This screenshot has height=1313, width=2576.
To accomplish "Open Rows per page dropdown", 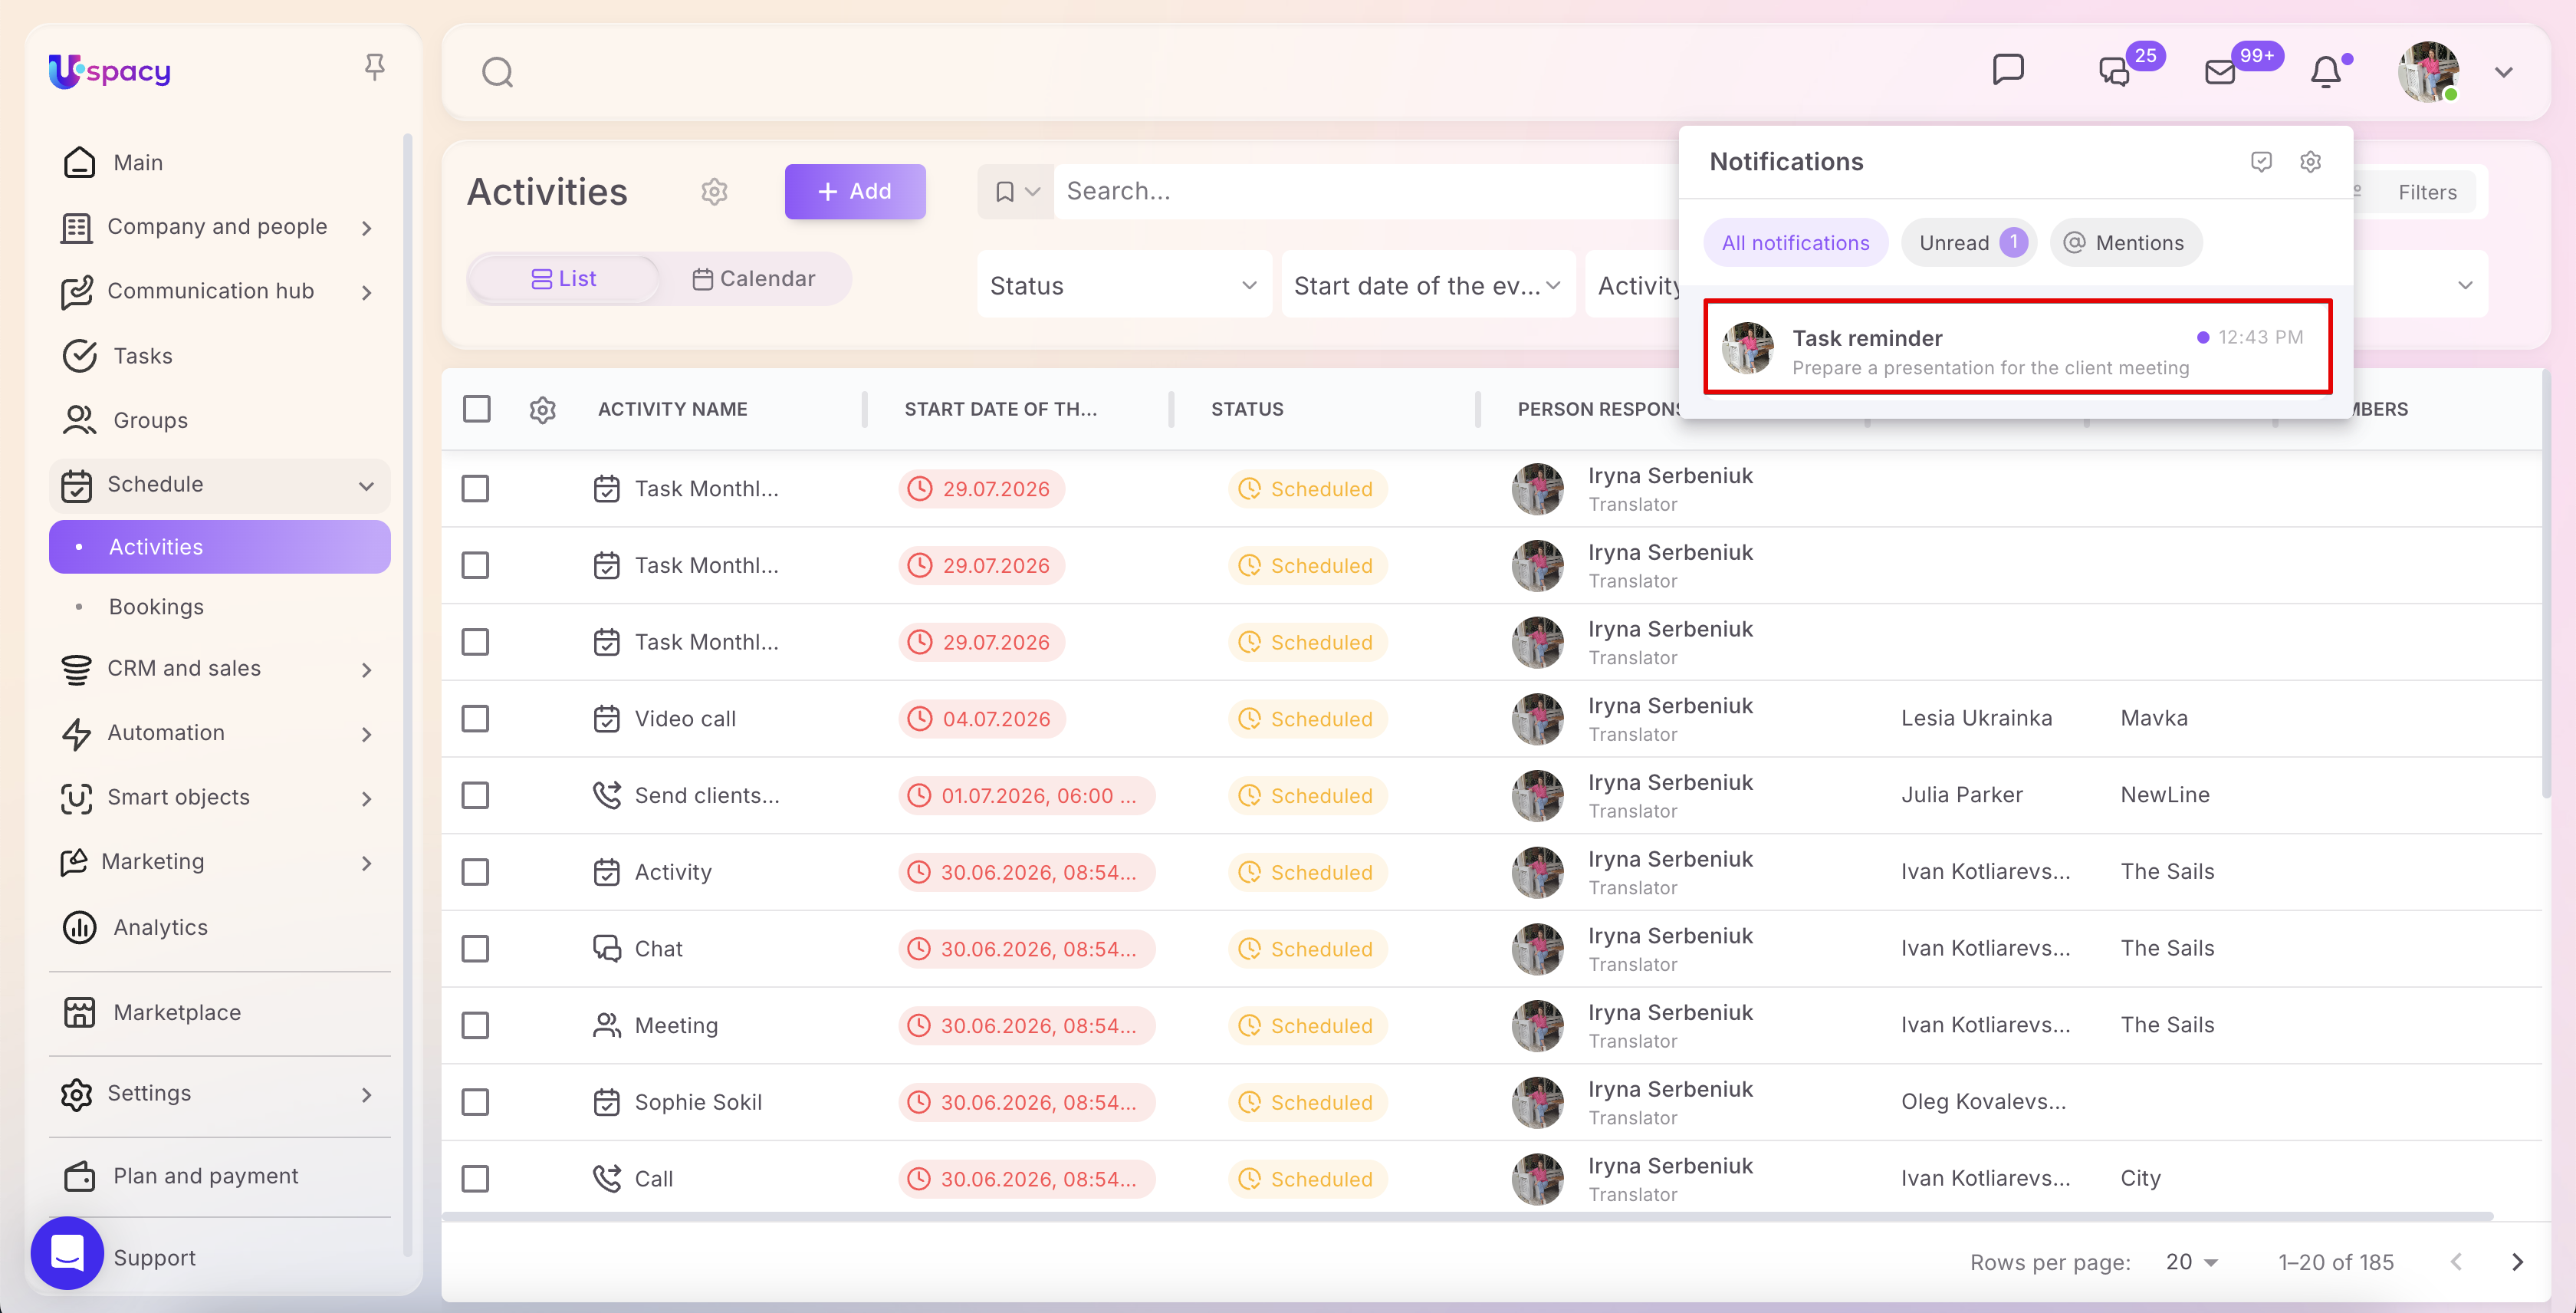I will click(2192, 1262).
